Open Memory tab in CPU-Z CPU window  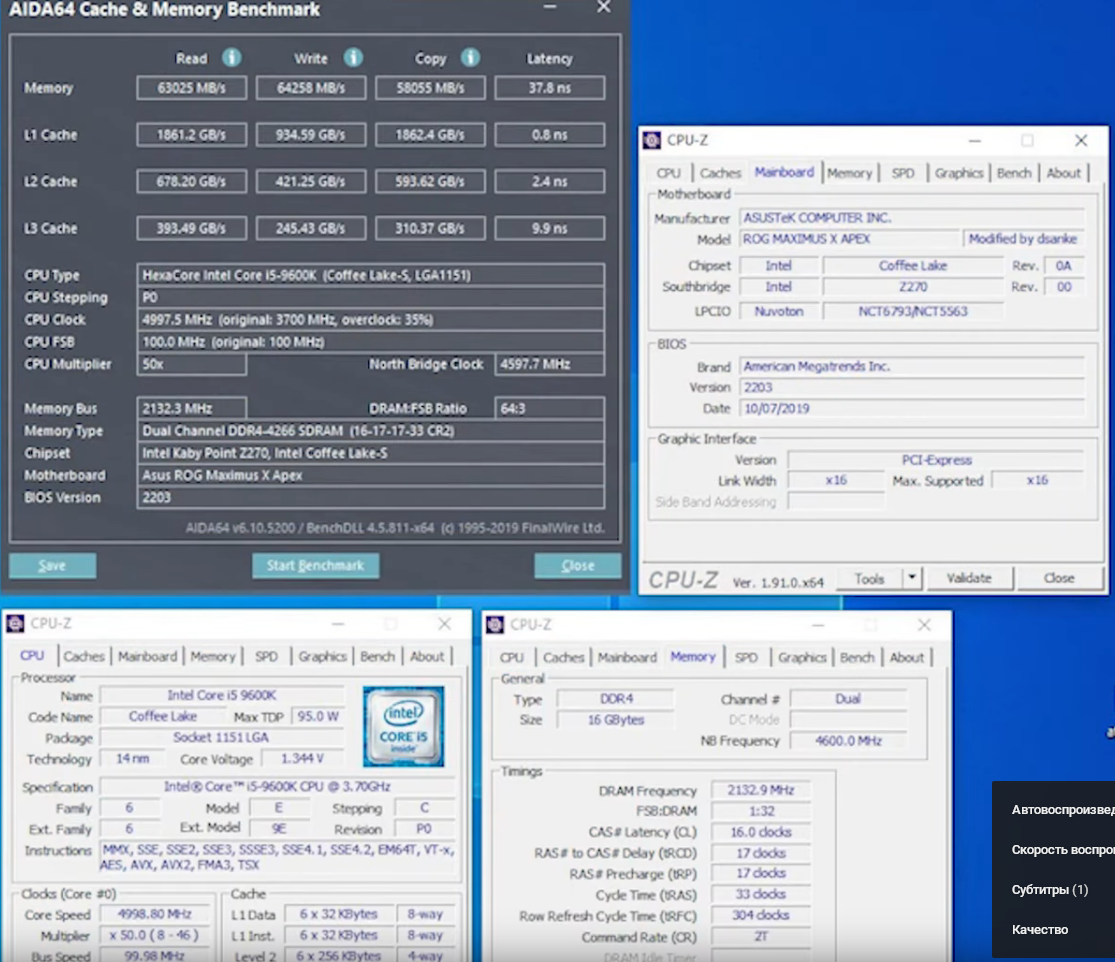(x=213, y=656)
